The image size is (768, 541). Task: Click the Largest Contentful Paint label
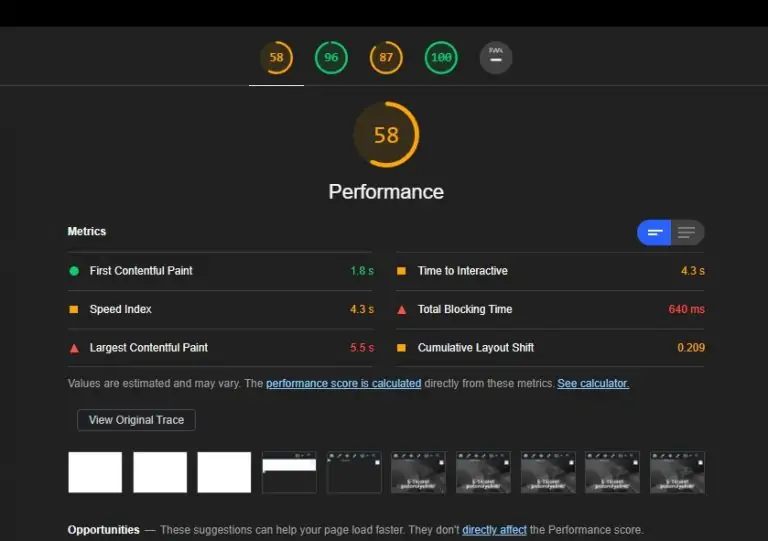tap(148, 348)
